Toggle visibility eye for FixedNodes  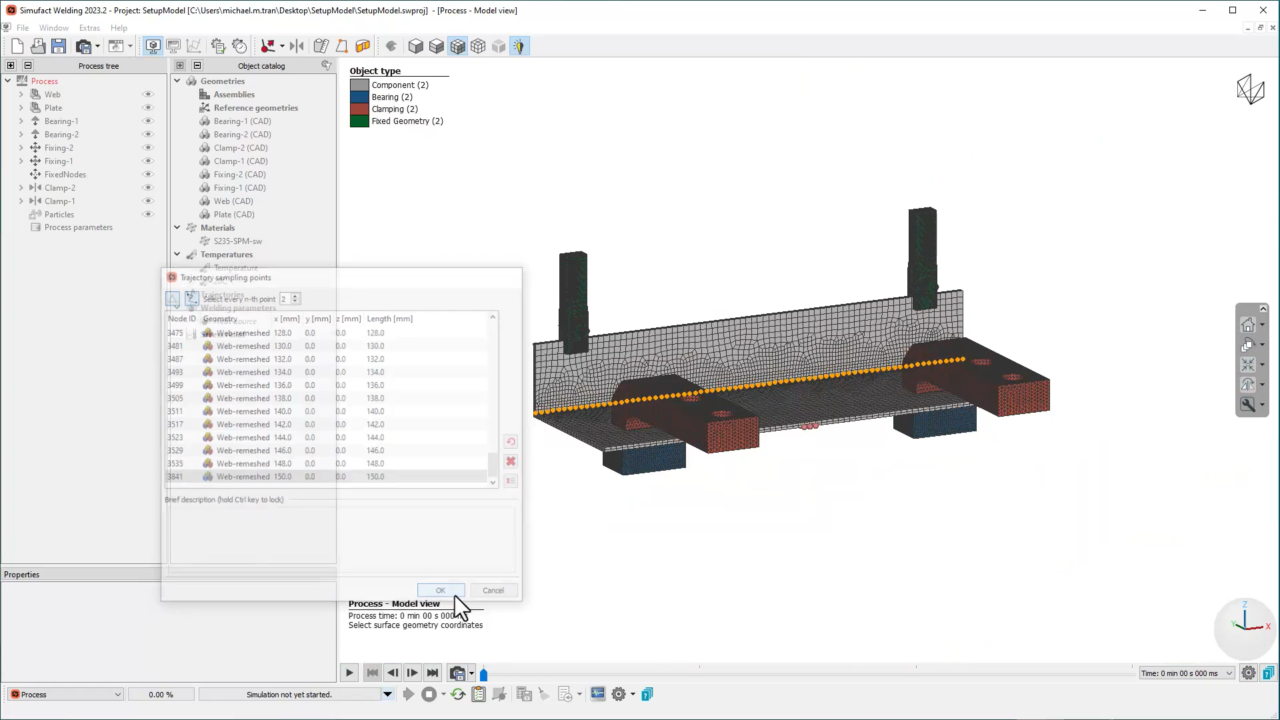(x=148, y=174)
